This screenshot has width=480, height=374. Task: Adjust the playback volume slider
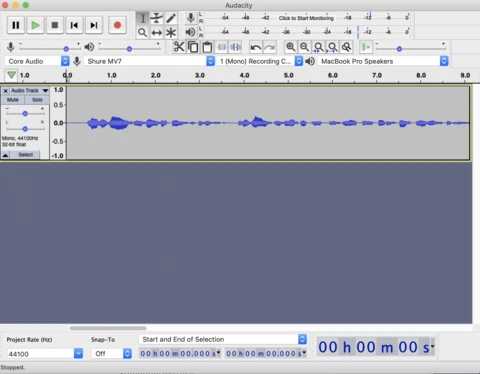[x=129, y=48]
